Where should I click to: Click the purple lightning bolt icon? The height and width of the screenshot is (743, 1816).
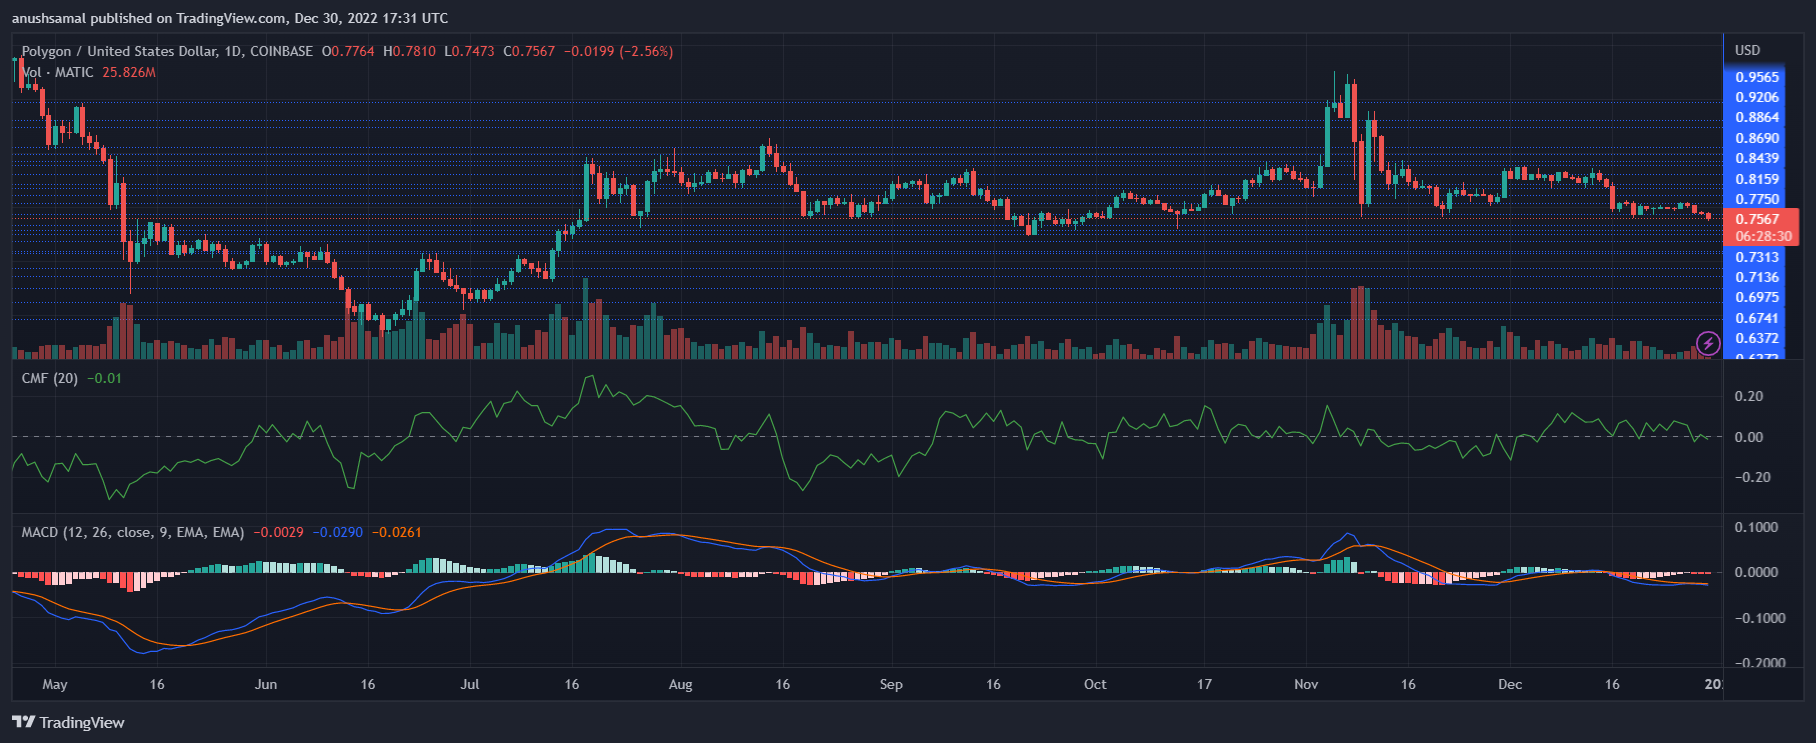1708,344
